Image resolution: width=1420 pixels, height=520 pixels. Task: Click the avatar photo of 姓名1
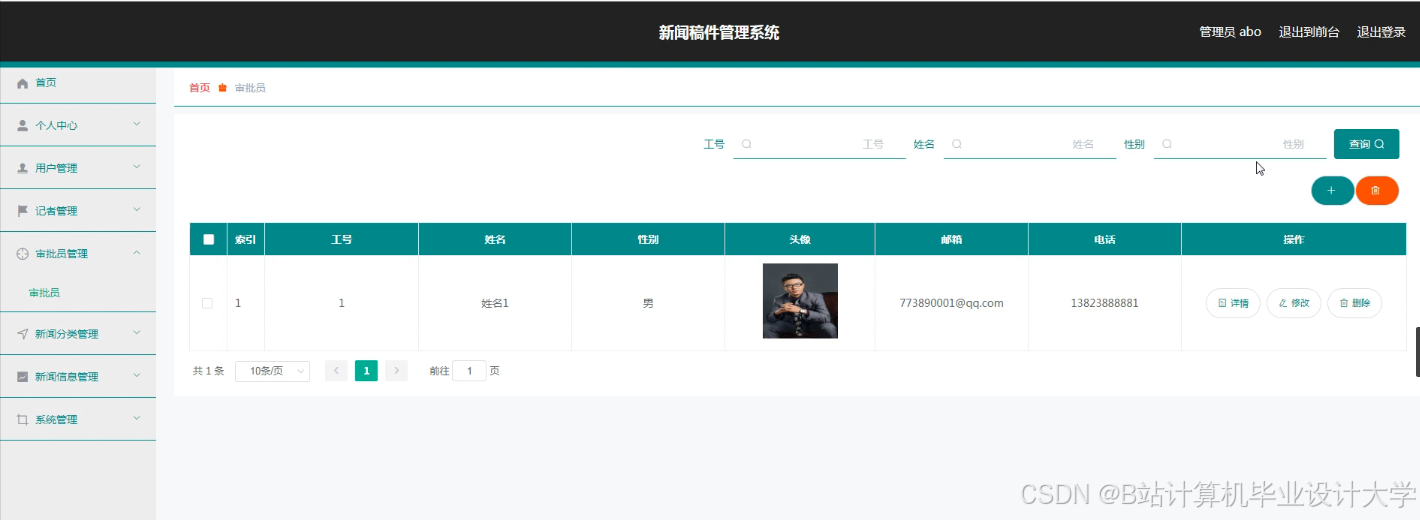coord(800,301)
